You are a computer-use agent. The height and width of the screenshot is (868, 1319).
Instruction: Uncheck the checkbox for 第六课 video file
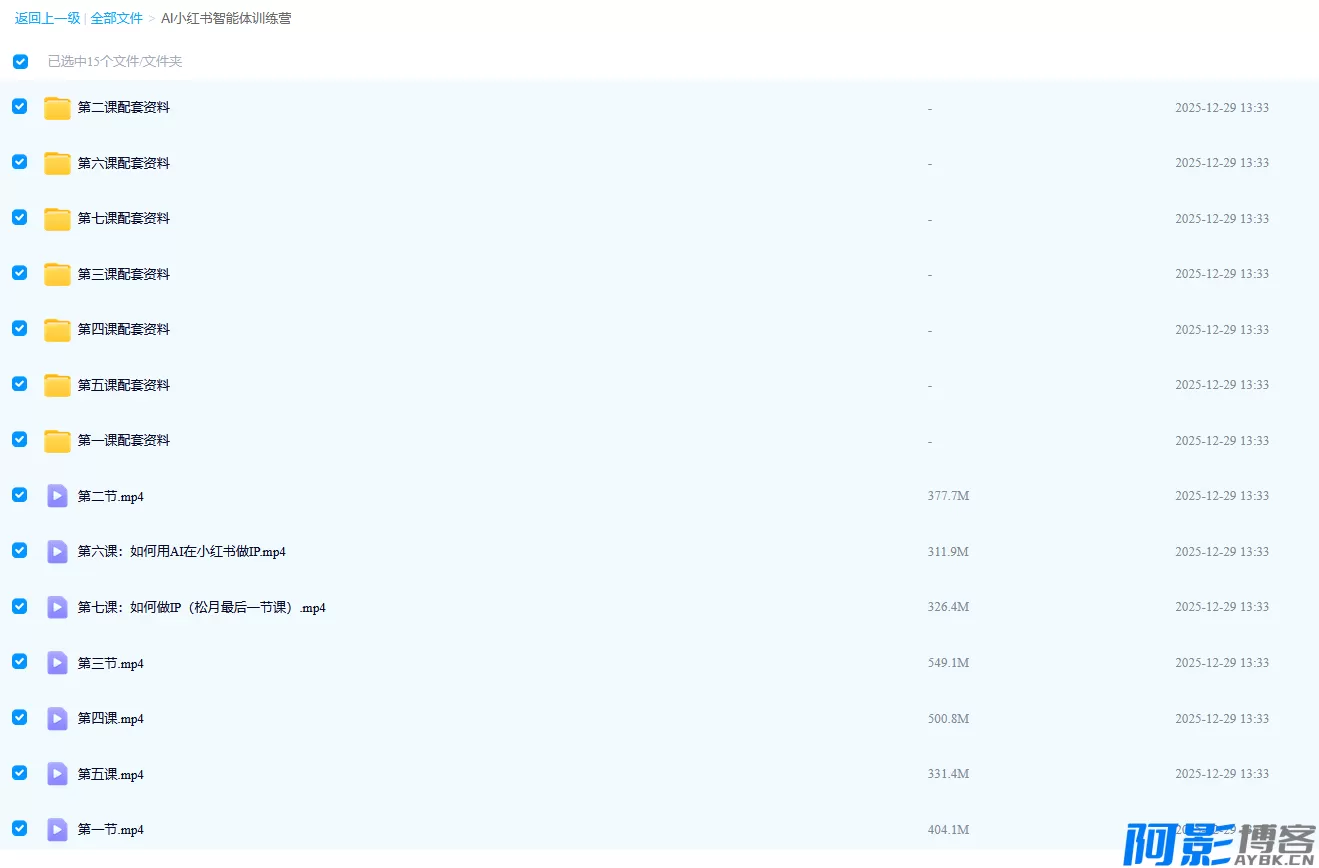19,550
